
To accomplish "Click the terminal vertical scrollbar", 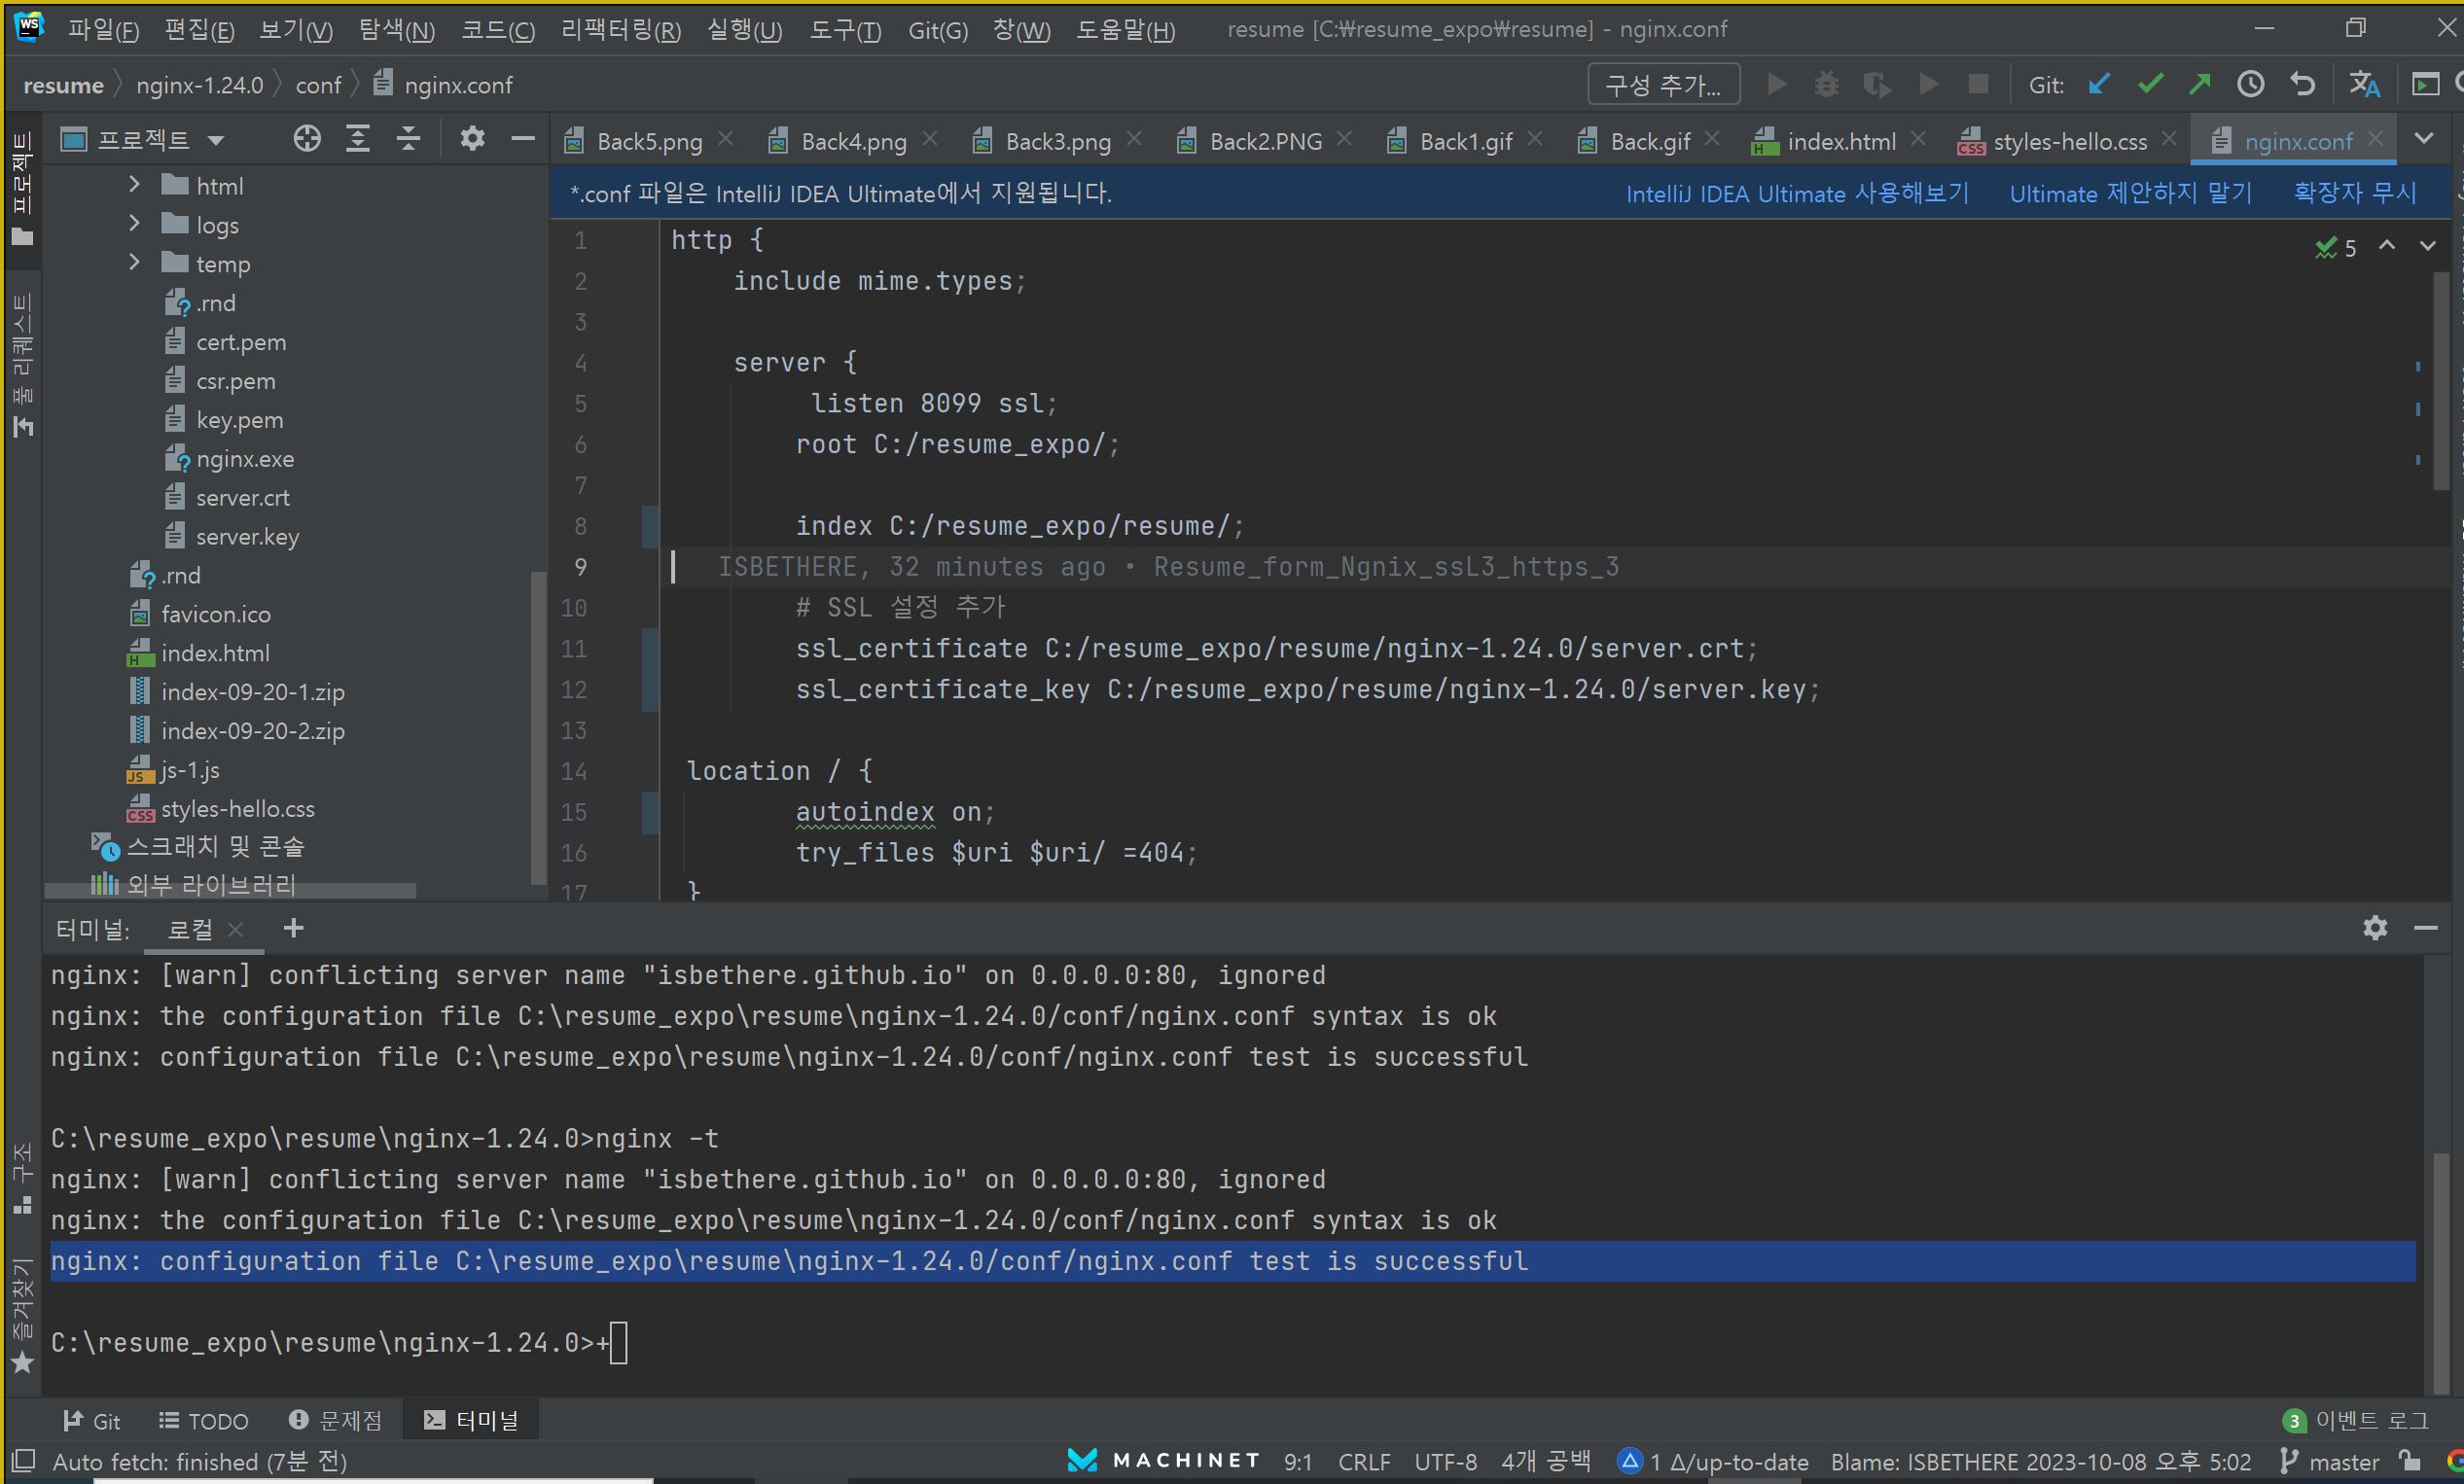I will point(2440,1272).
